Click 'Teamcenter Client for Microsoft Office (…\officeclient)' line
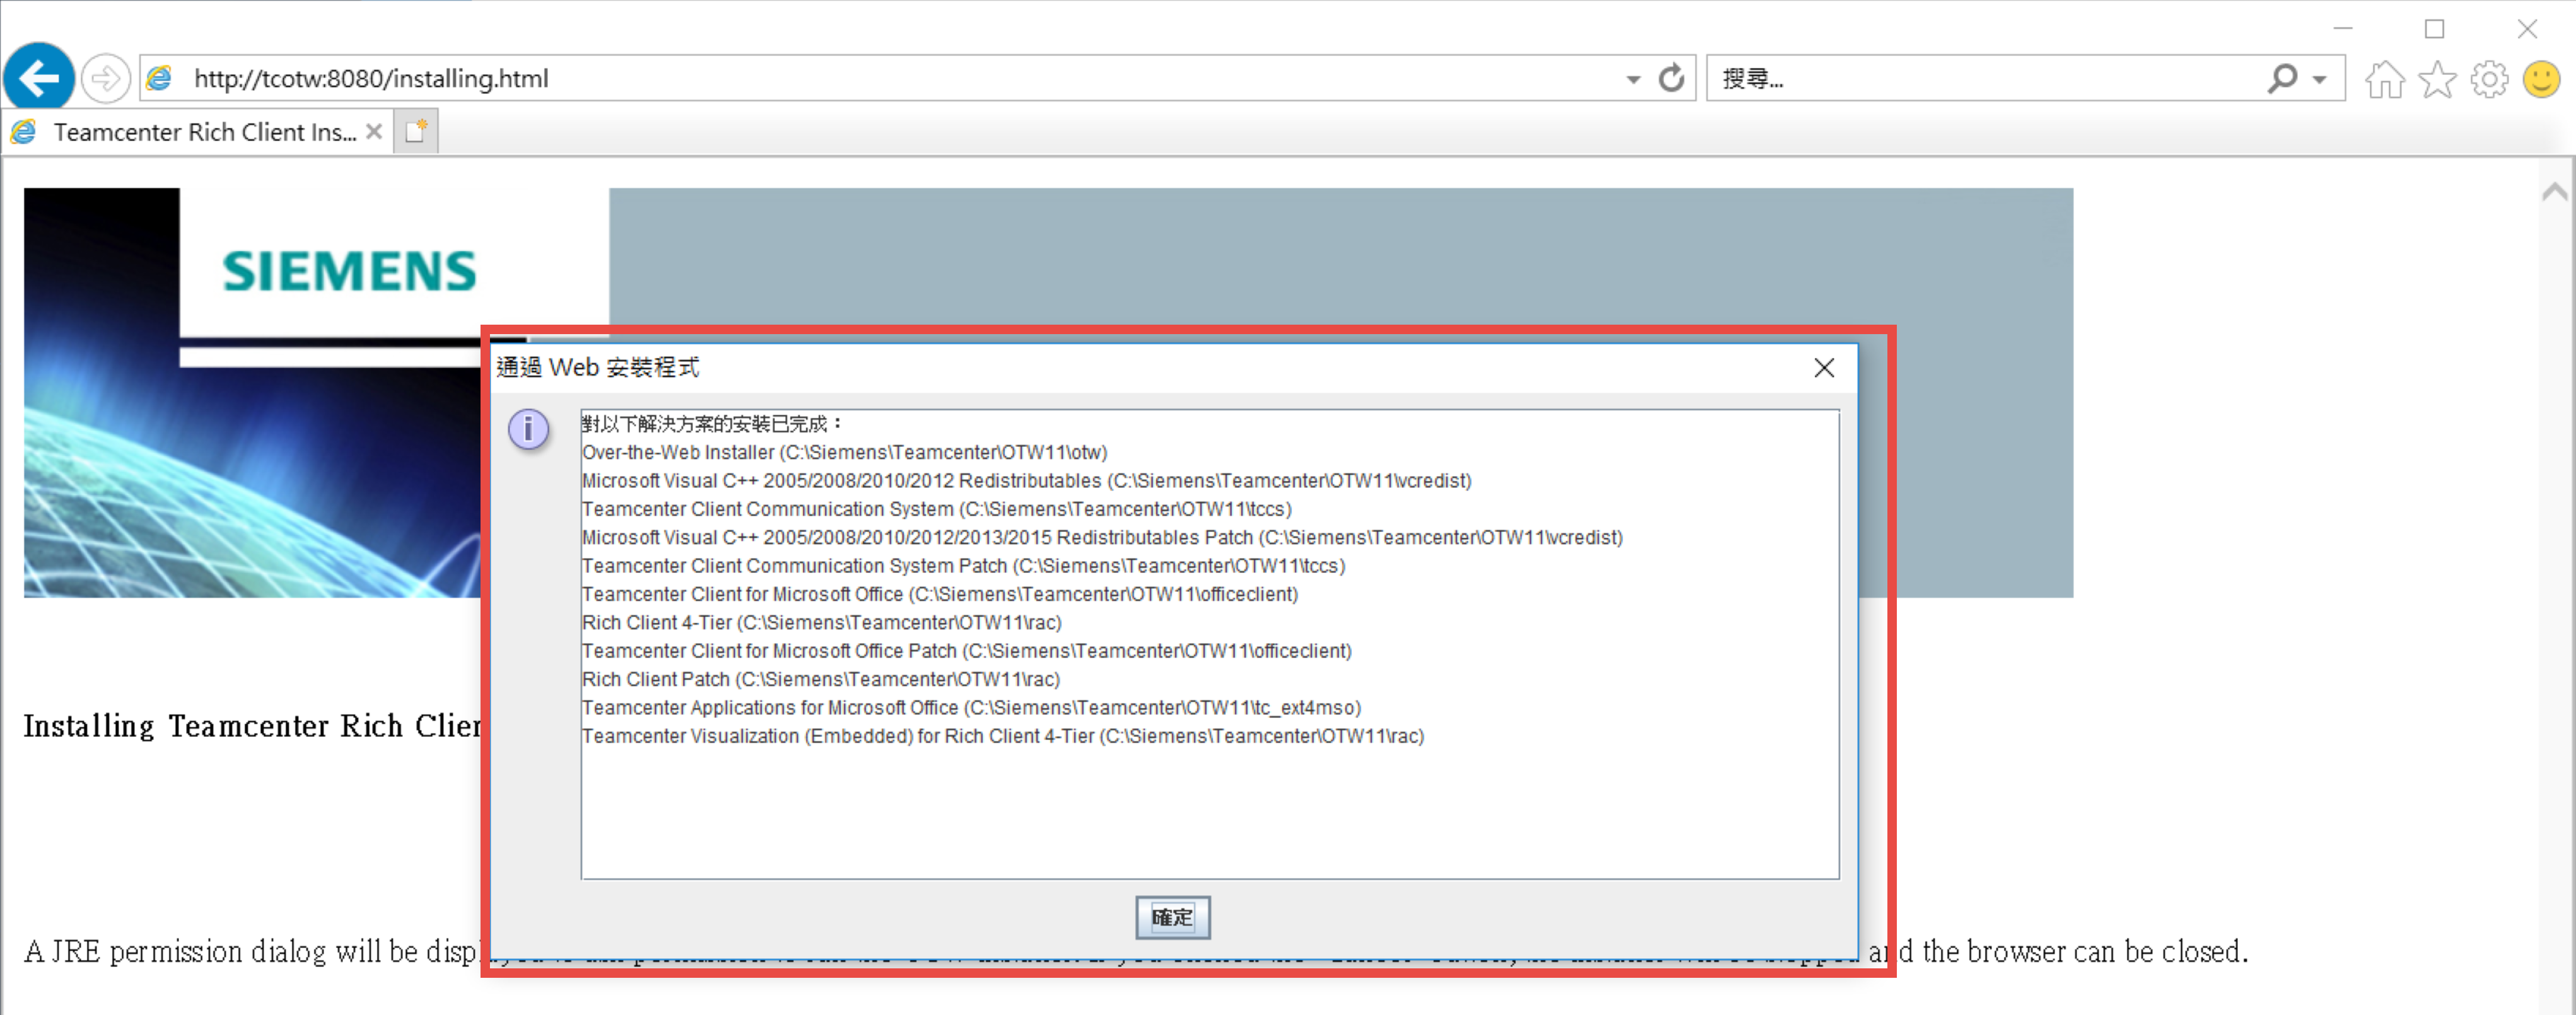2576x1015 pixels. 939,594
